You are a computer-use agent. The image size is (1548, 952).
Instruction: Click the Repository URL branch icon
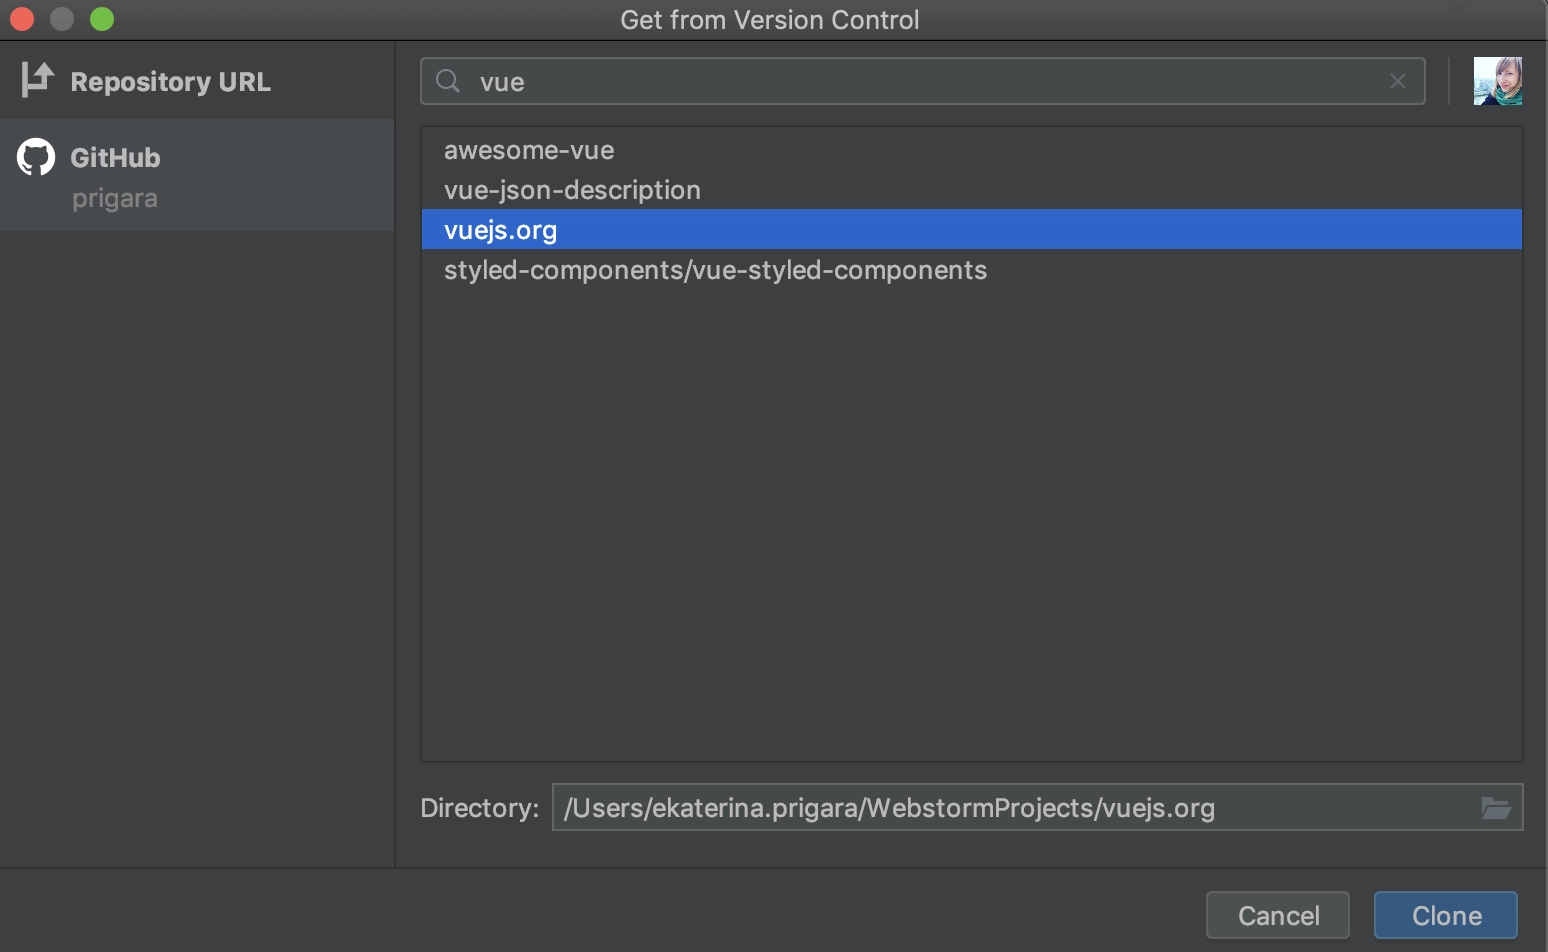pos(37,80)
